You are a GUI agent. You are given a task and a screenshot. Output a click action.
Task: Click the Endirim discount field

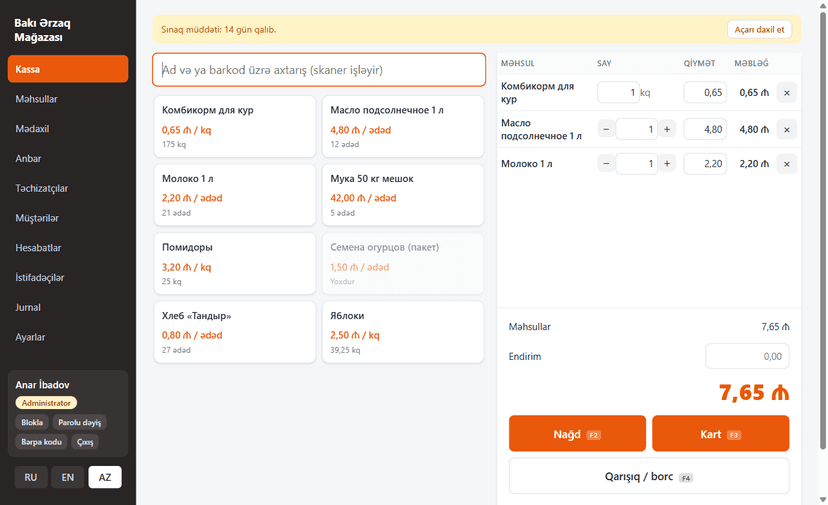[x=747, y=356]
